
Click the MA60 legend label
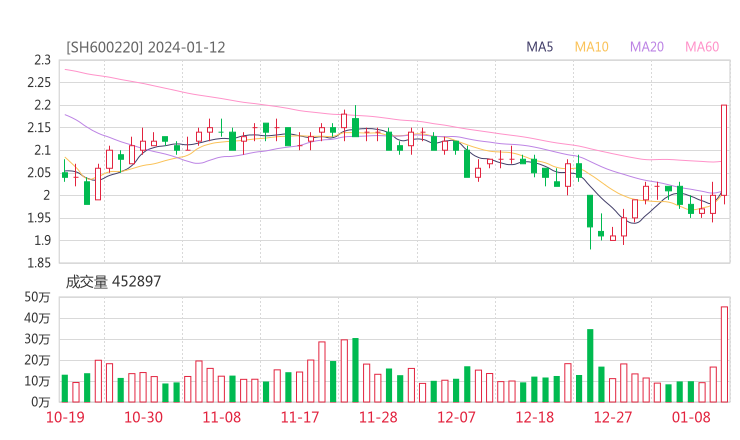[x=702, y=47]
